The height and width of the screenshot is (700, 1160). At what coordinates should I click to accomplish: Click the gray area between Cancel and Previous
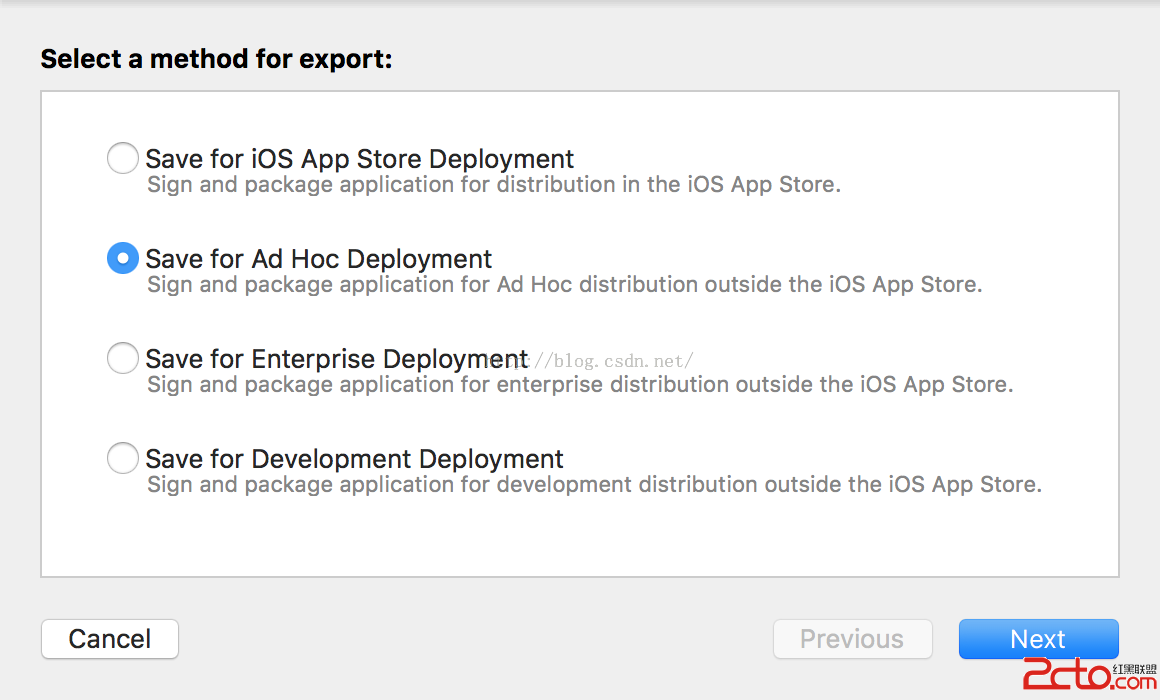click(475, 639)
